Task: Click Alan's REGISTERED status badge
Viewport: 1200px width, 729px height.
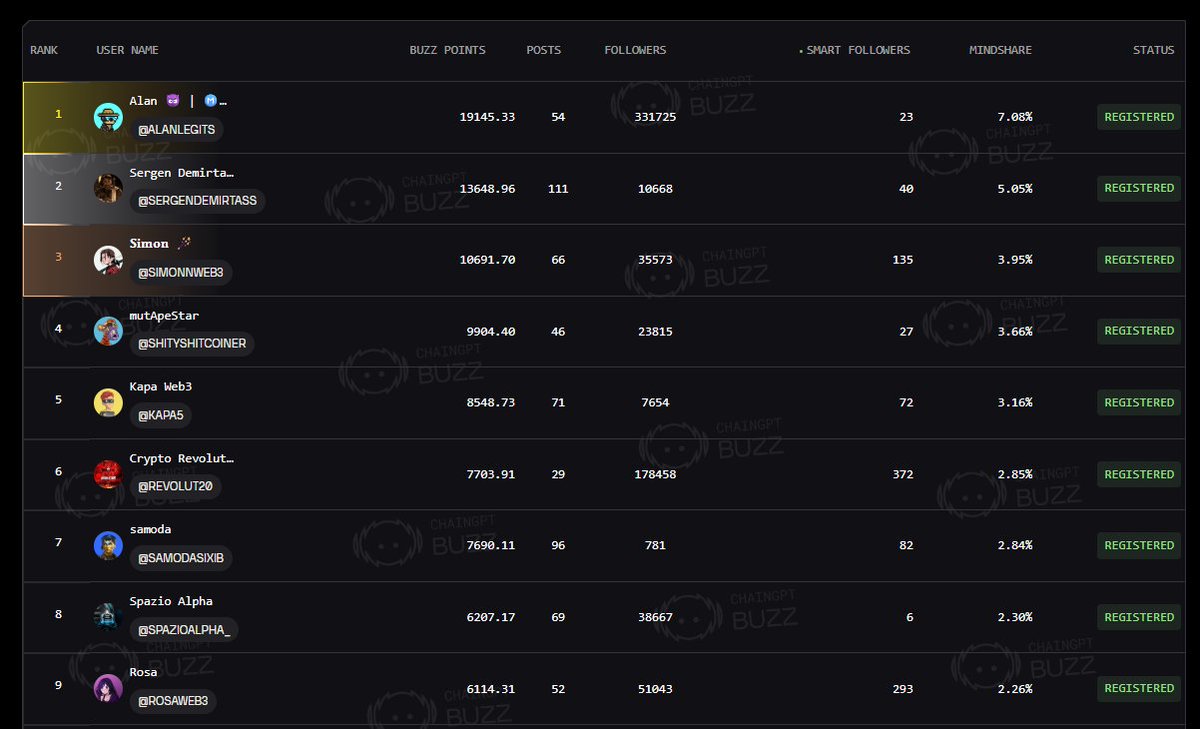Action: click(1139, 117)
